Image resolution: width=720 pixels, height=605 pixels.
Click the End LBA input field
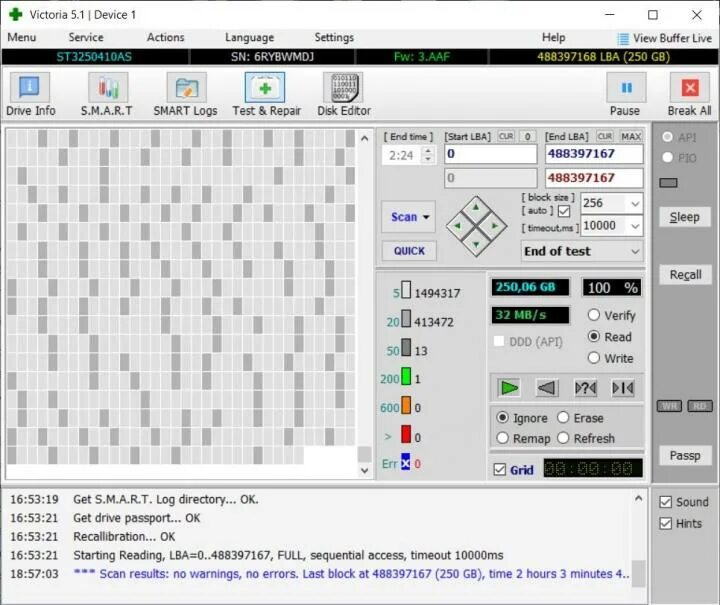pyautogui.click(x=594, y=154)
